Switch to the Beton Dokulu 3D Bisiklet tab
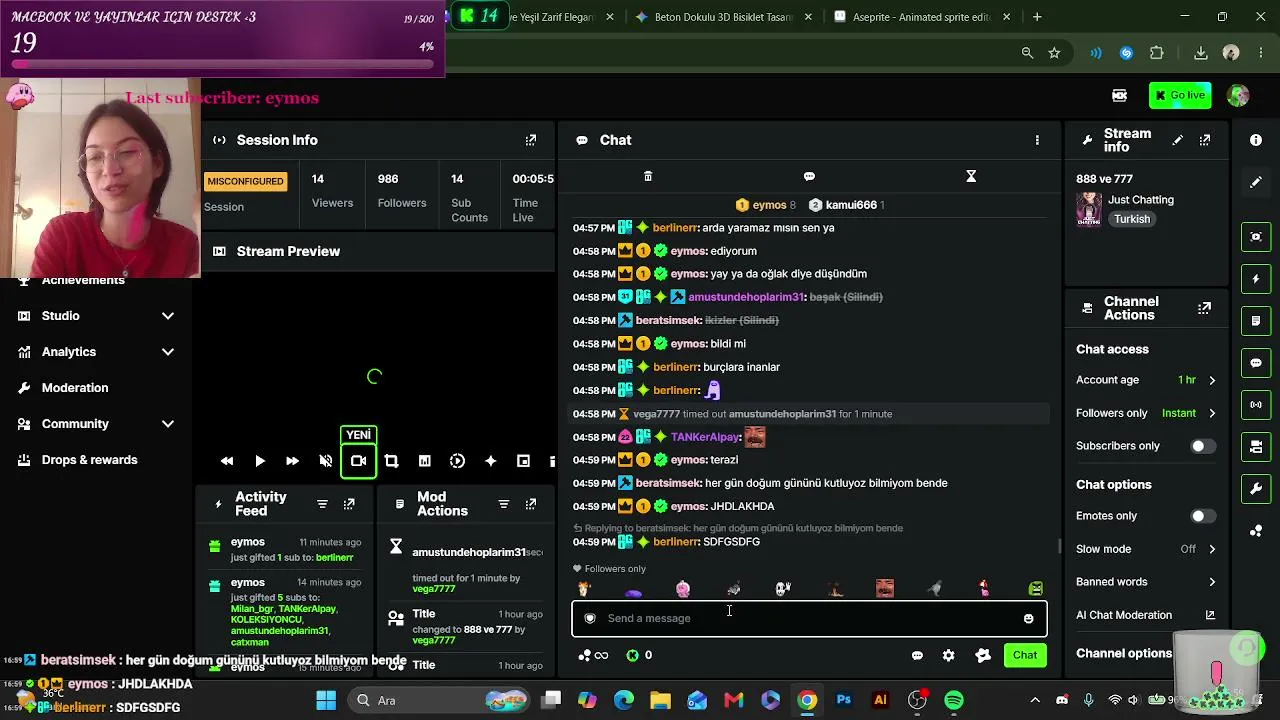 723,17
